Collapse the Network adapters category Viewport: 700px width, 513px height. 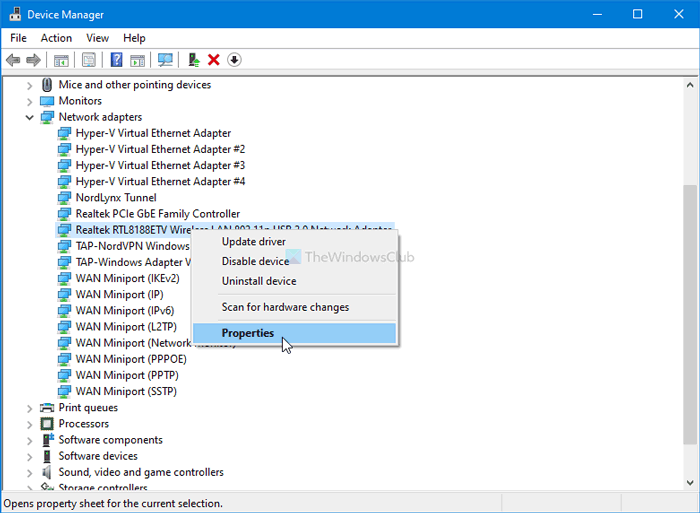click(29, 117)
